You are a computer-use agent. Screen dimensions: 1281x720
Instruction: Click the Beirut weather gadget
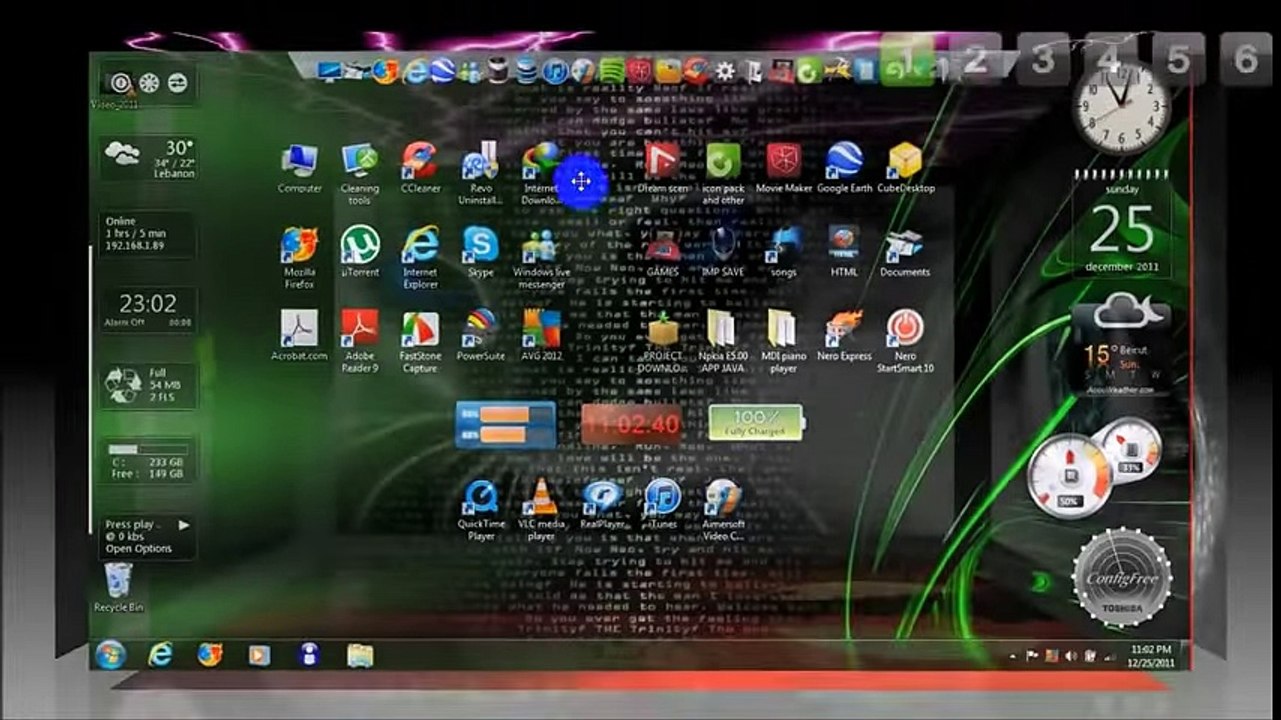[x=1120, y=345]
